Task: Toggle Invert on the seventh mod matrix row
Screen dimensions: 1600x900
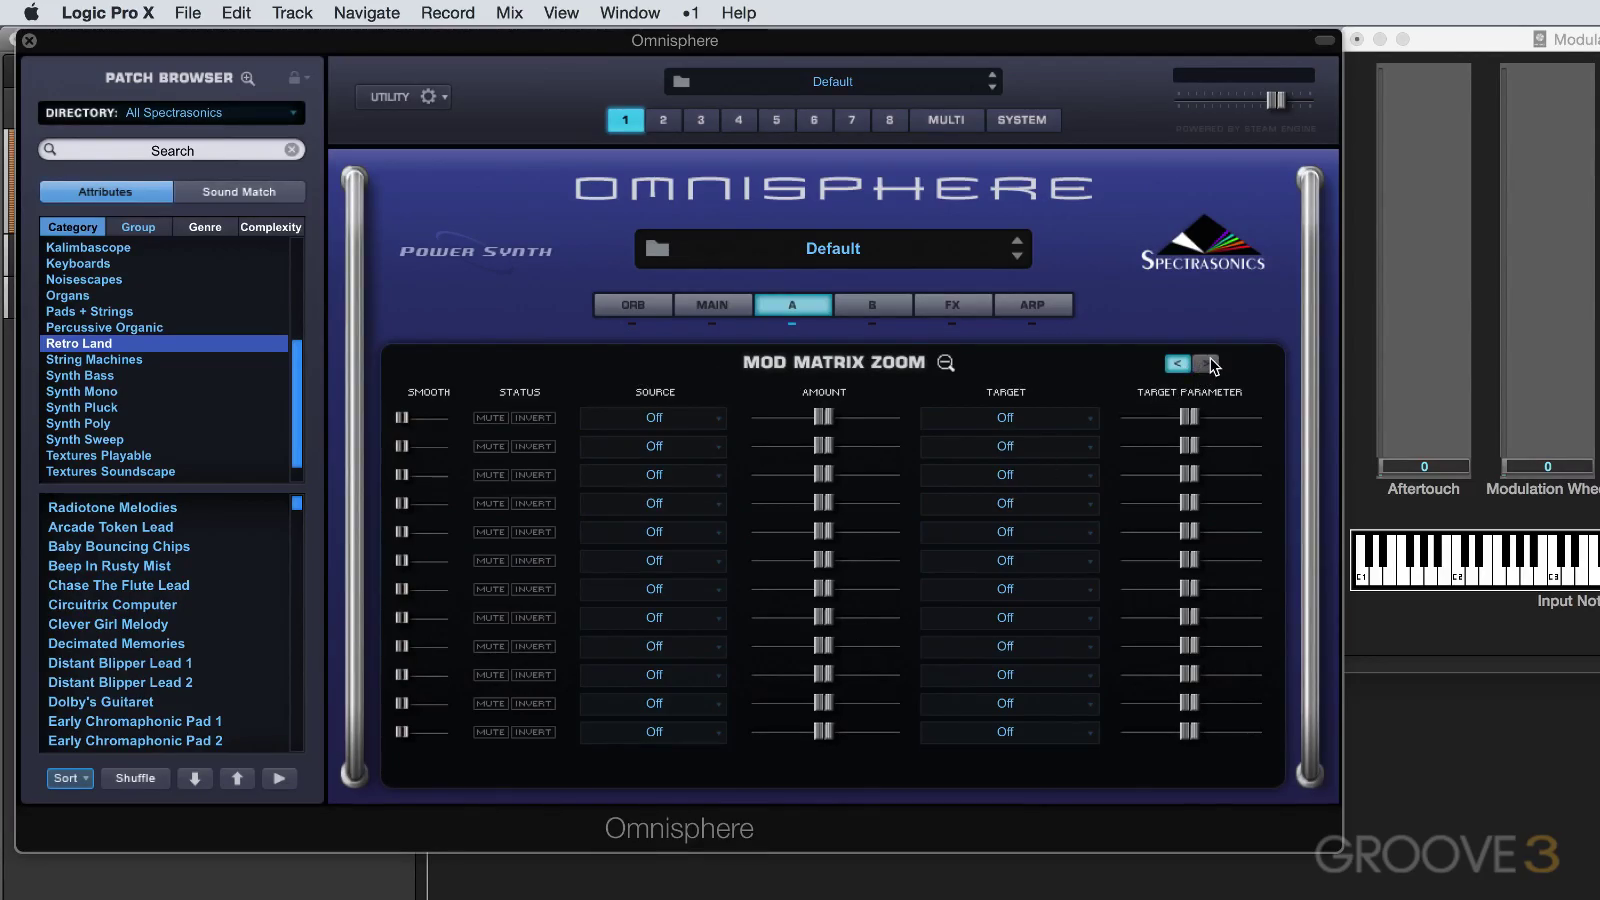Action: [x=533, y=589]
